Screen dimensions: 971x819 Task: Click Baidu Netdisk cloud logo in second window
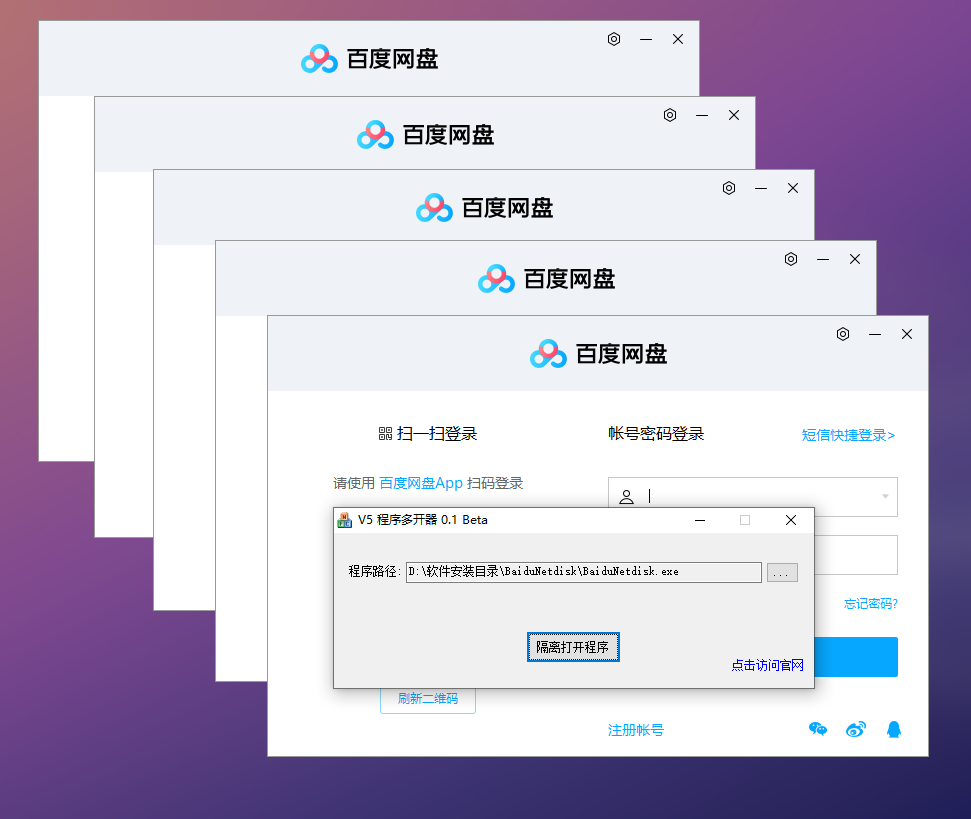pos(375,135)
